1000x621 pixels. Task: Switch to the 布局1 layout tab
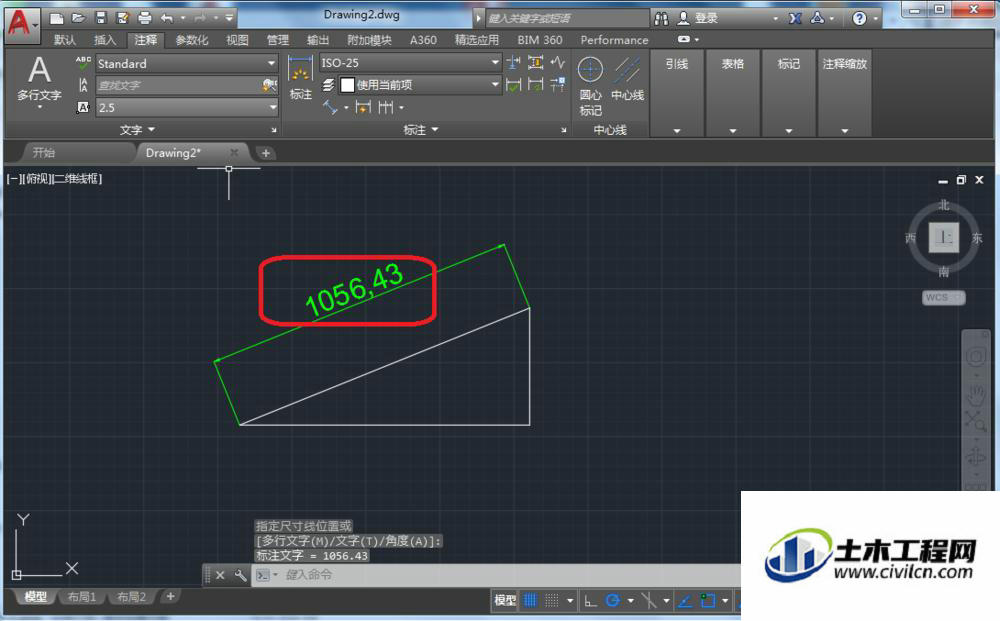click(x=82, y=597)
